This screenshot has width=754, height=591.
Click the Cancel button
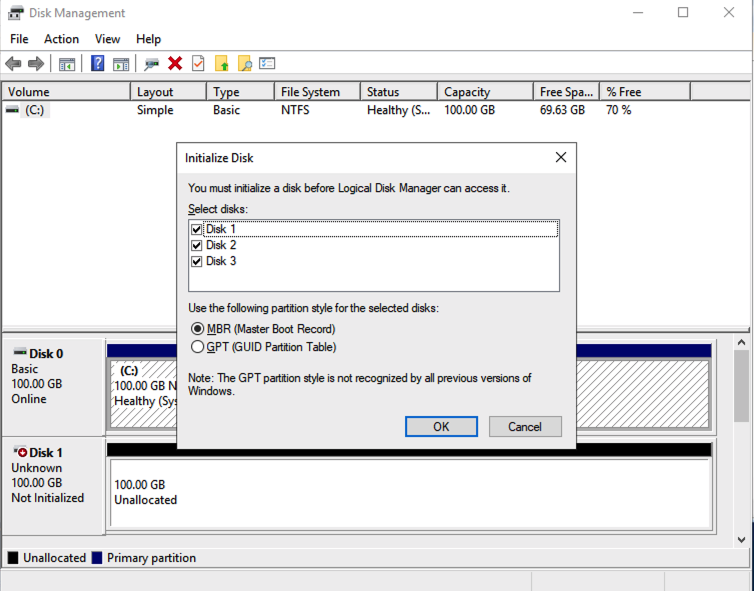pyautogui.click(x=525, y=427)
